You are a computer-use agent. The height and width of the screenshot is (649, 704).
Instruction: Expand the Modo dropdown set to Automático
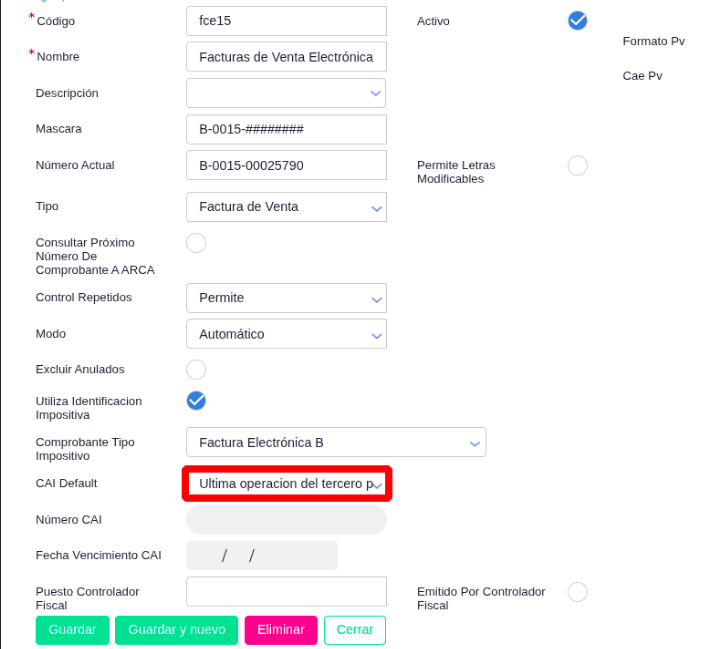tap(286, 334)
